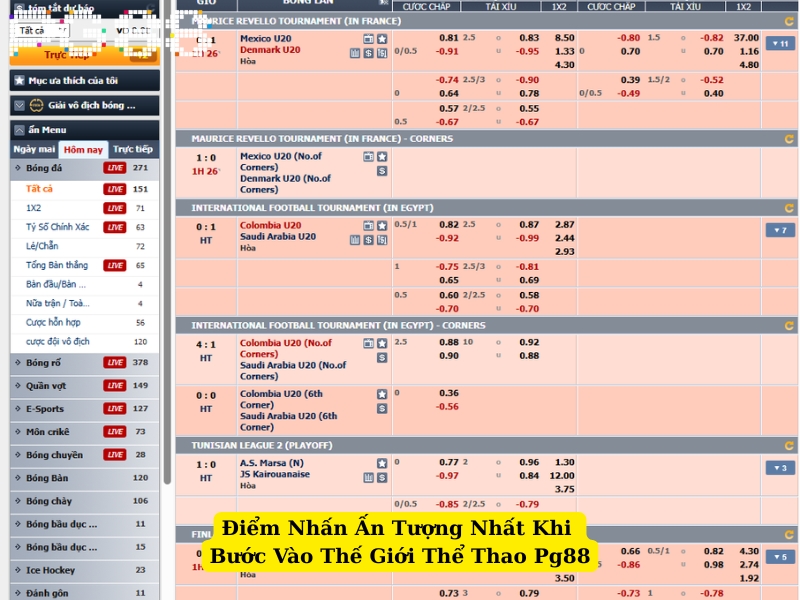Viewport: 800px width, 600px height.
Task: Expand more markets button showing 3
Action: pos(780,468)
